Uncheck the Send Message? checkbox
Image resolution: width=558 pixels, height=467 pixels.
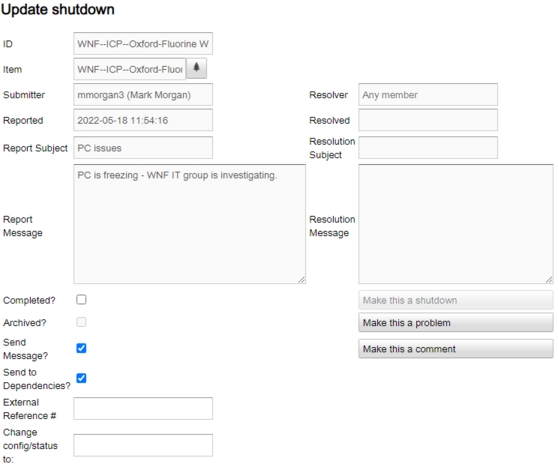pos(81,348)
